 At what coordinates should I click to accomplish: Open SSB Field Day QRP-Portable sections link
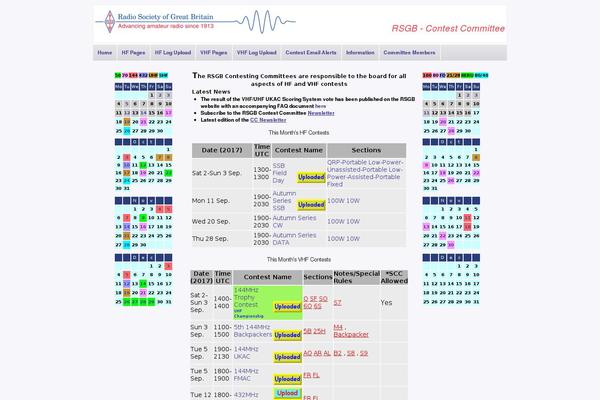click(x=365, y=173)
